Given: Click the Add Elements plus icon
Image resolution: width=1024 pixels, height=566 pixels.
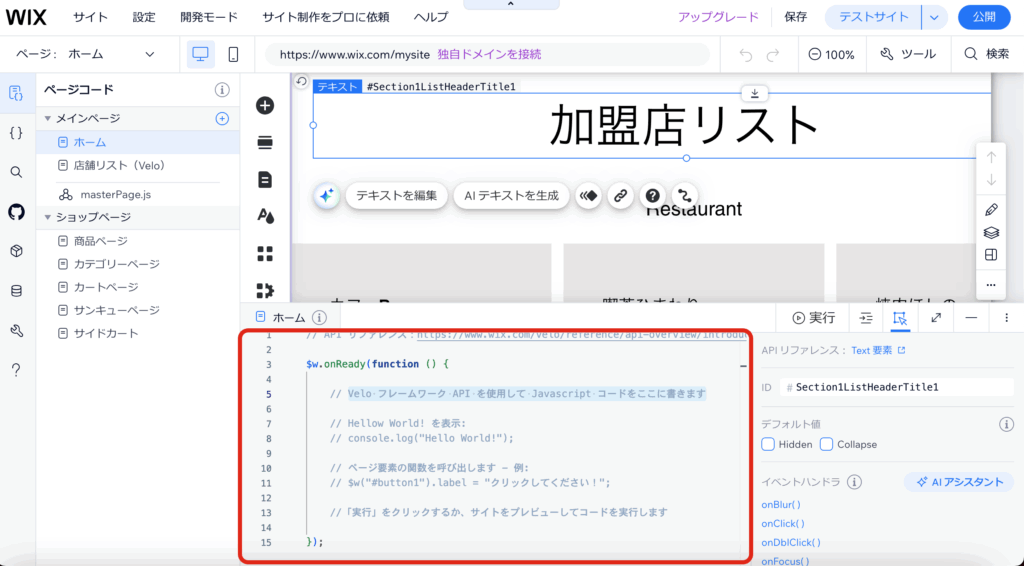Looking at the screenshot, I should point(265,105).
